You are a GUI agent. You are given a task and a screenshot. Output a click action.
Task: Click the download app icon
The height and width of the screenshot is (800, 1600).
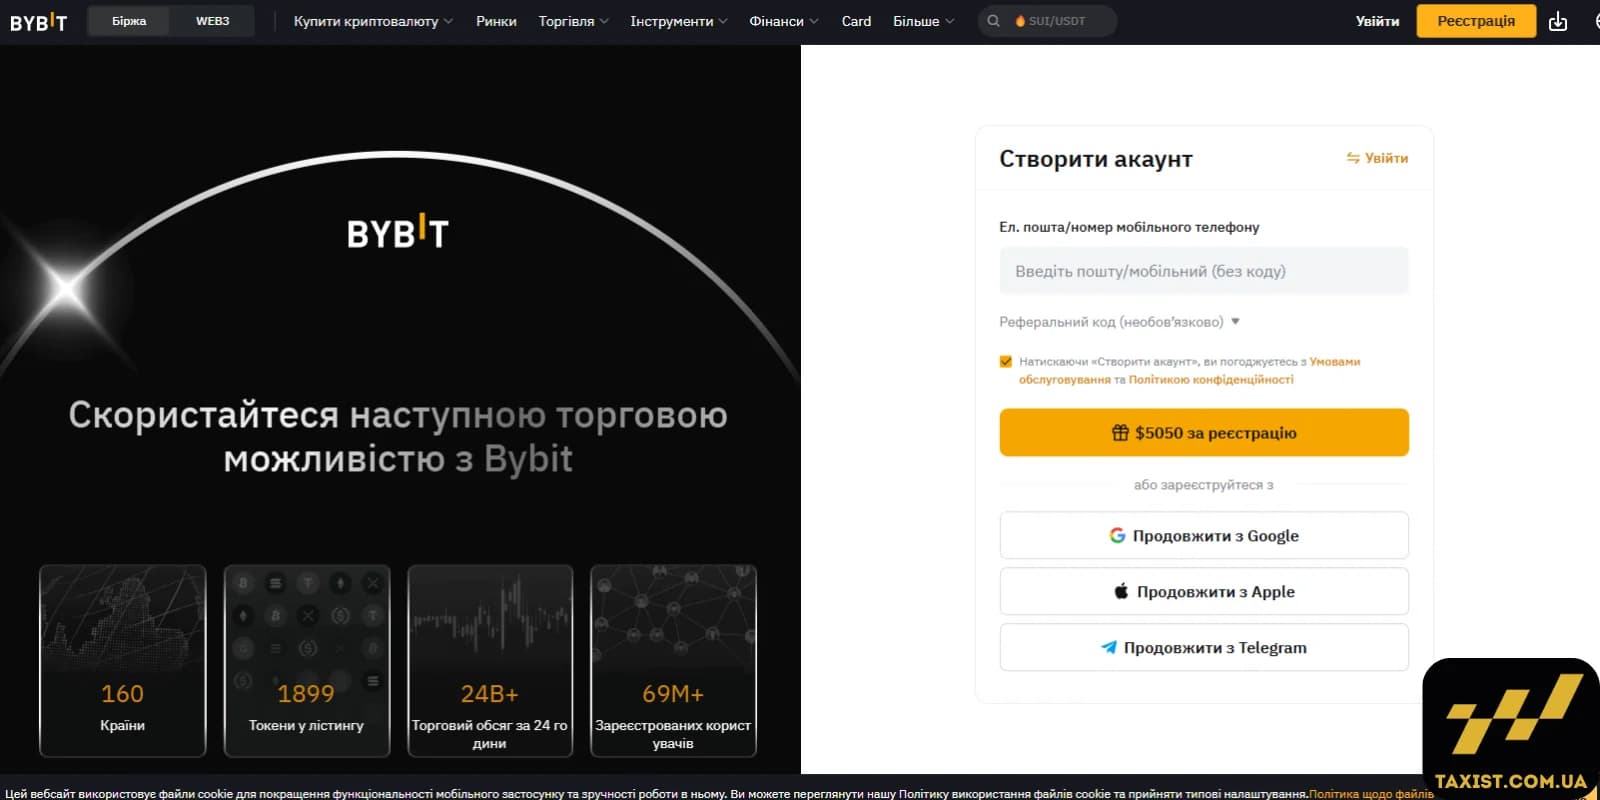click(1558, 21)
